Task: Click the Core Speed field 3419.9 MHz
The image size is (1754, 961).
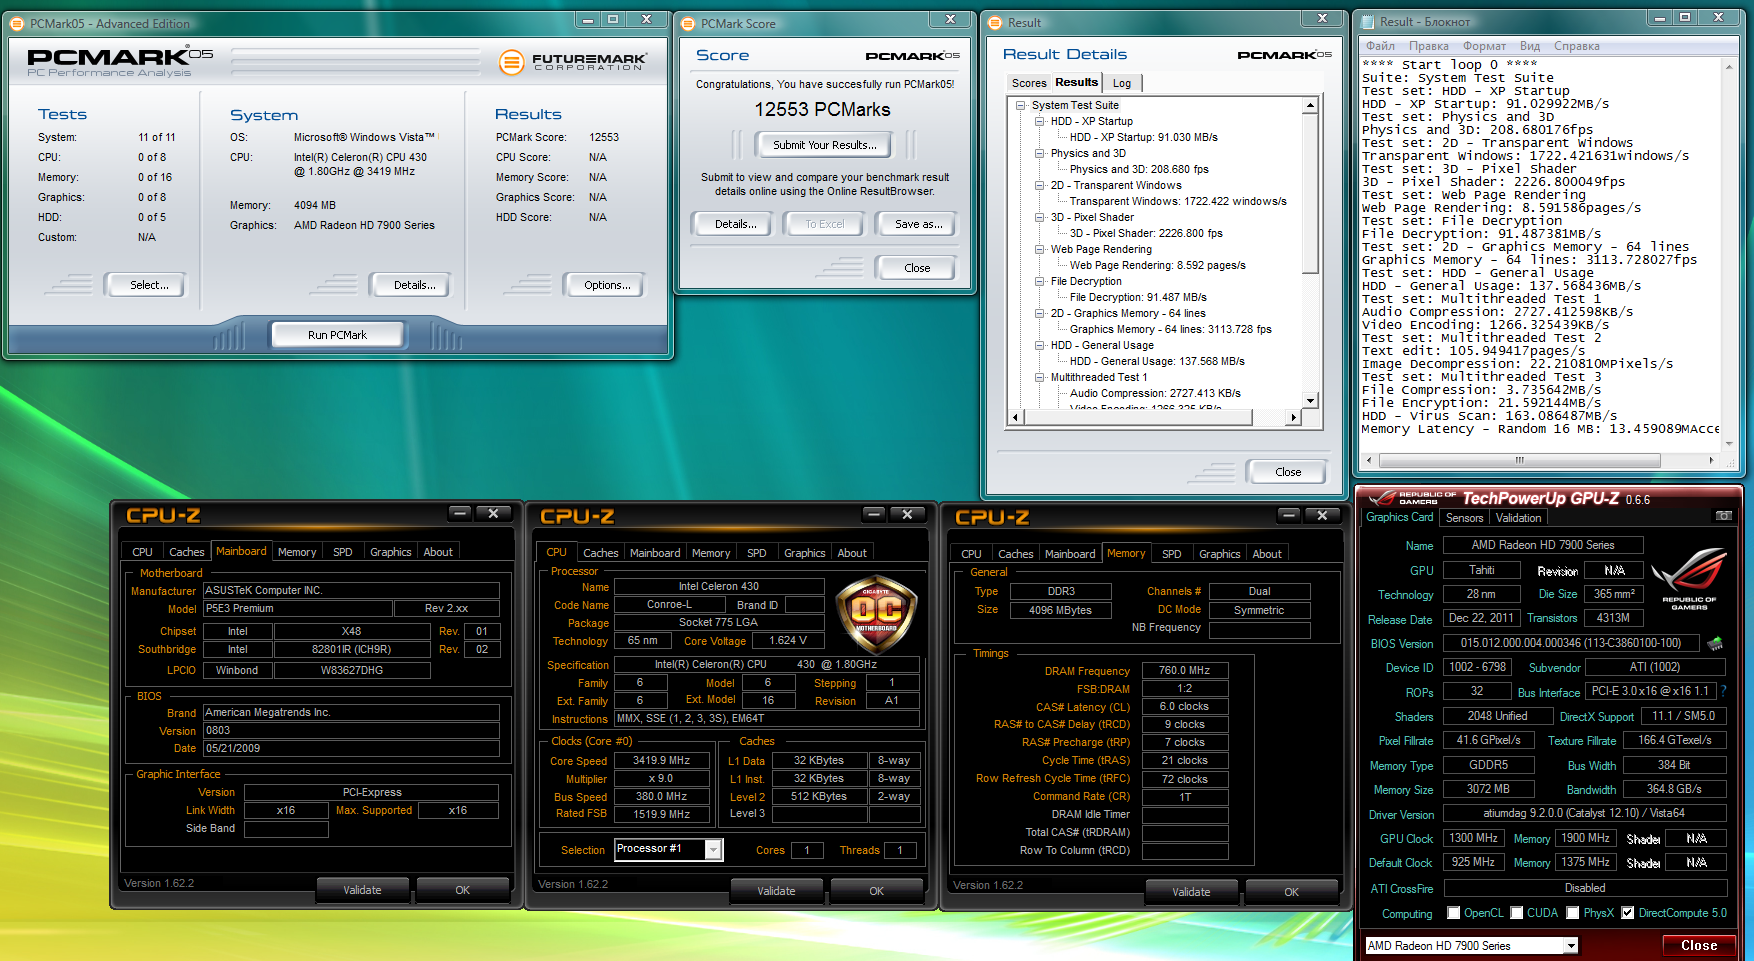Action: point(661,760)
